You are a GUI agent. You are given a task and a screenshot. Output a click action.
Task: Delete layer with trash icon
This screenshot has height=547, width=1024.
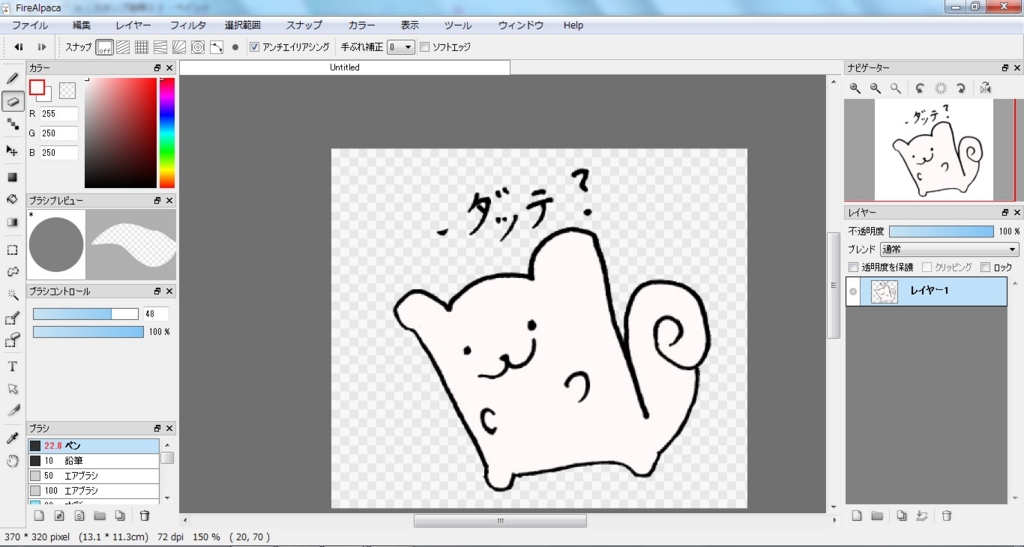[x=946, y=516]
